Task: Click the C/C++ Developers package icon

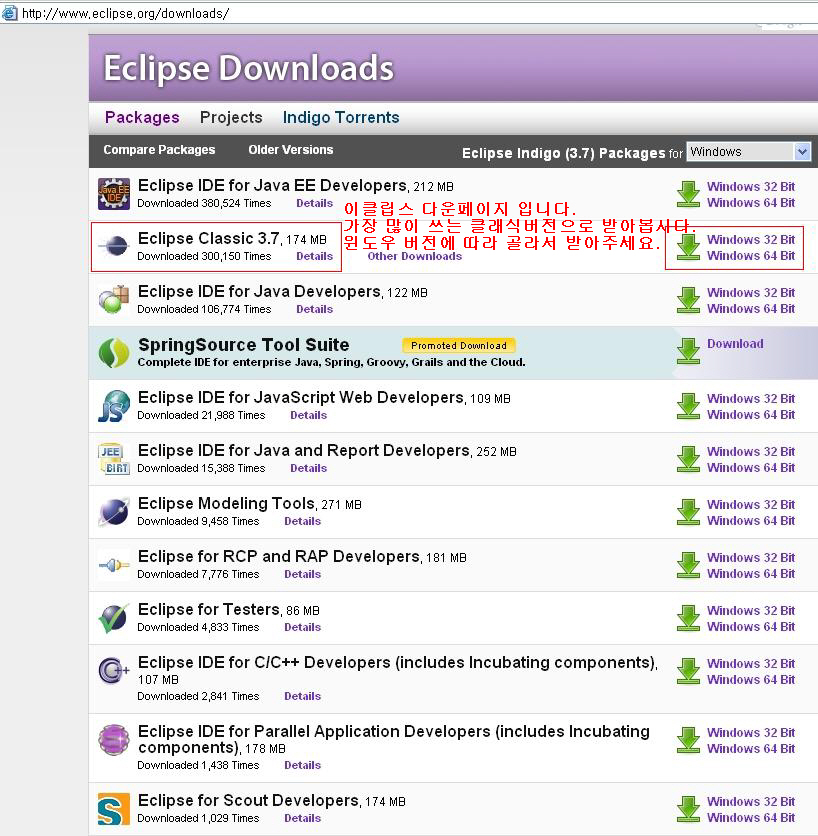Action: [114, 670]
